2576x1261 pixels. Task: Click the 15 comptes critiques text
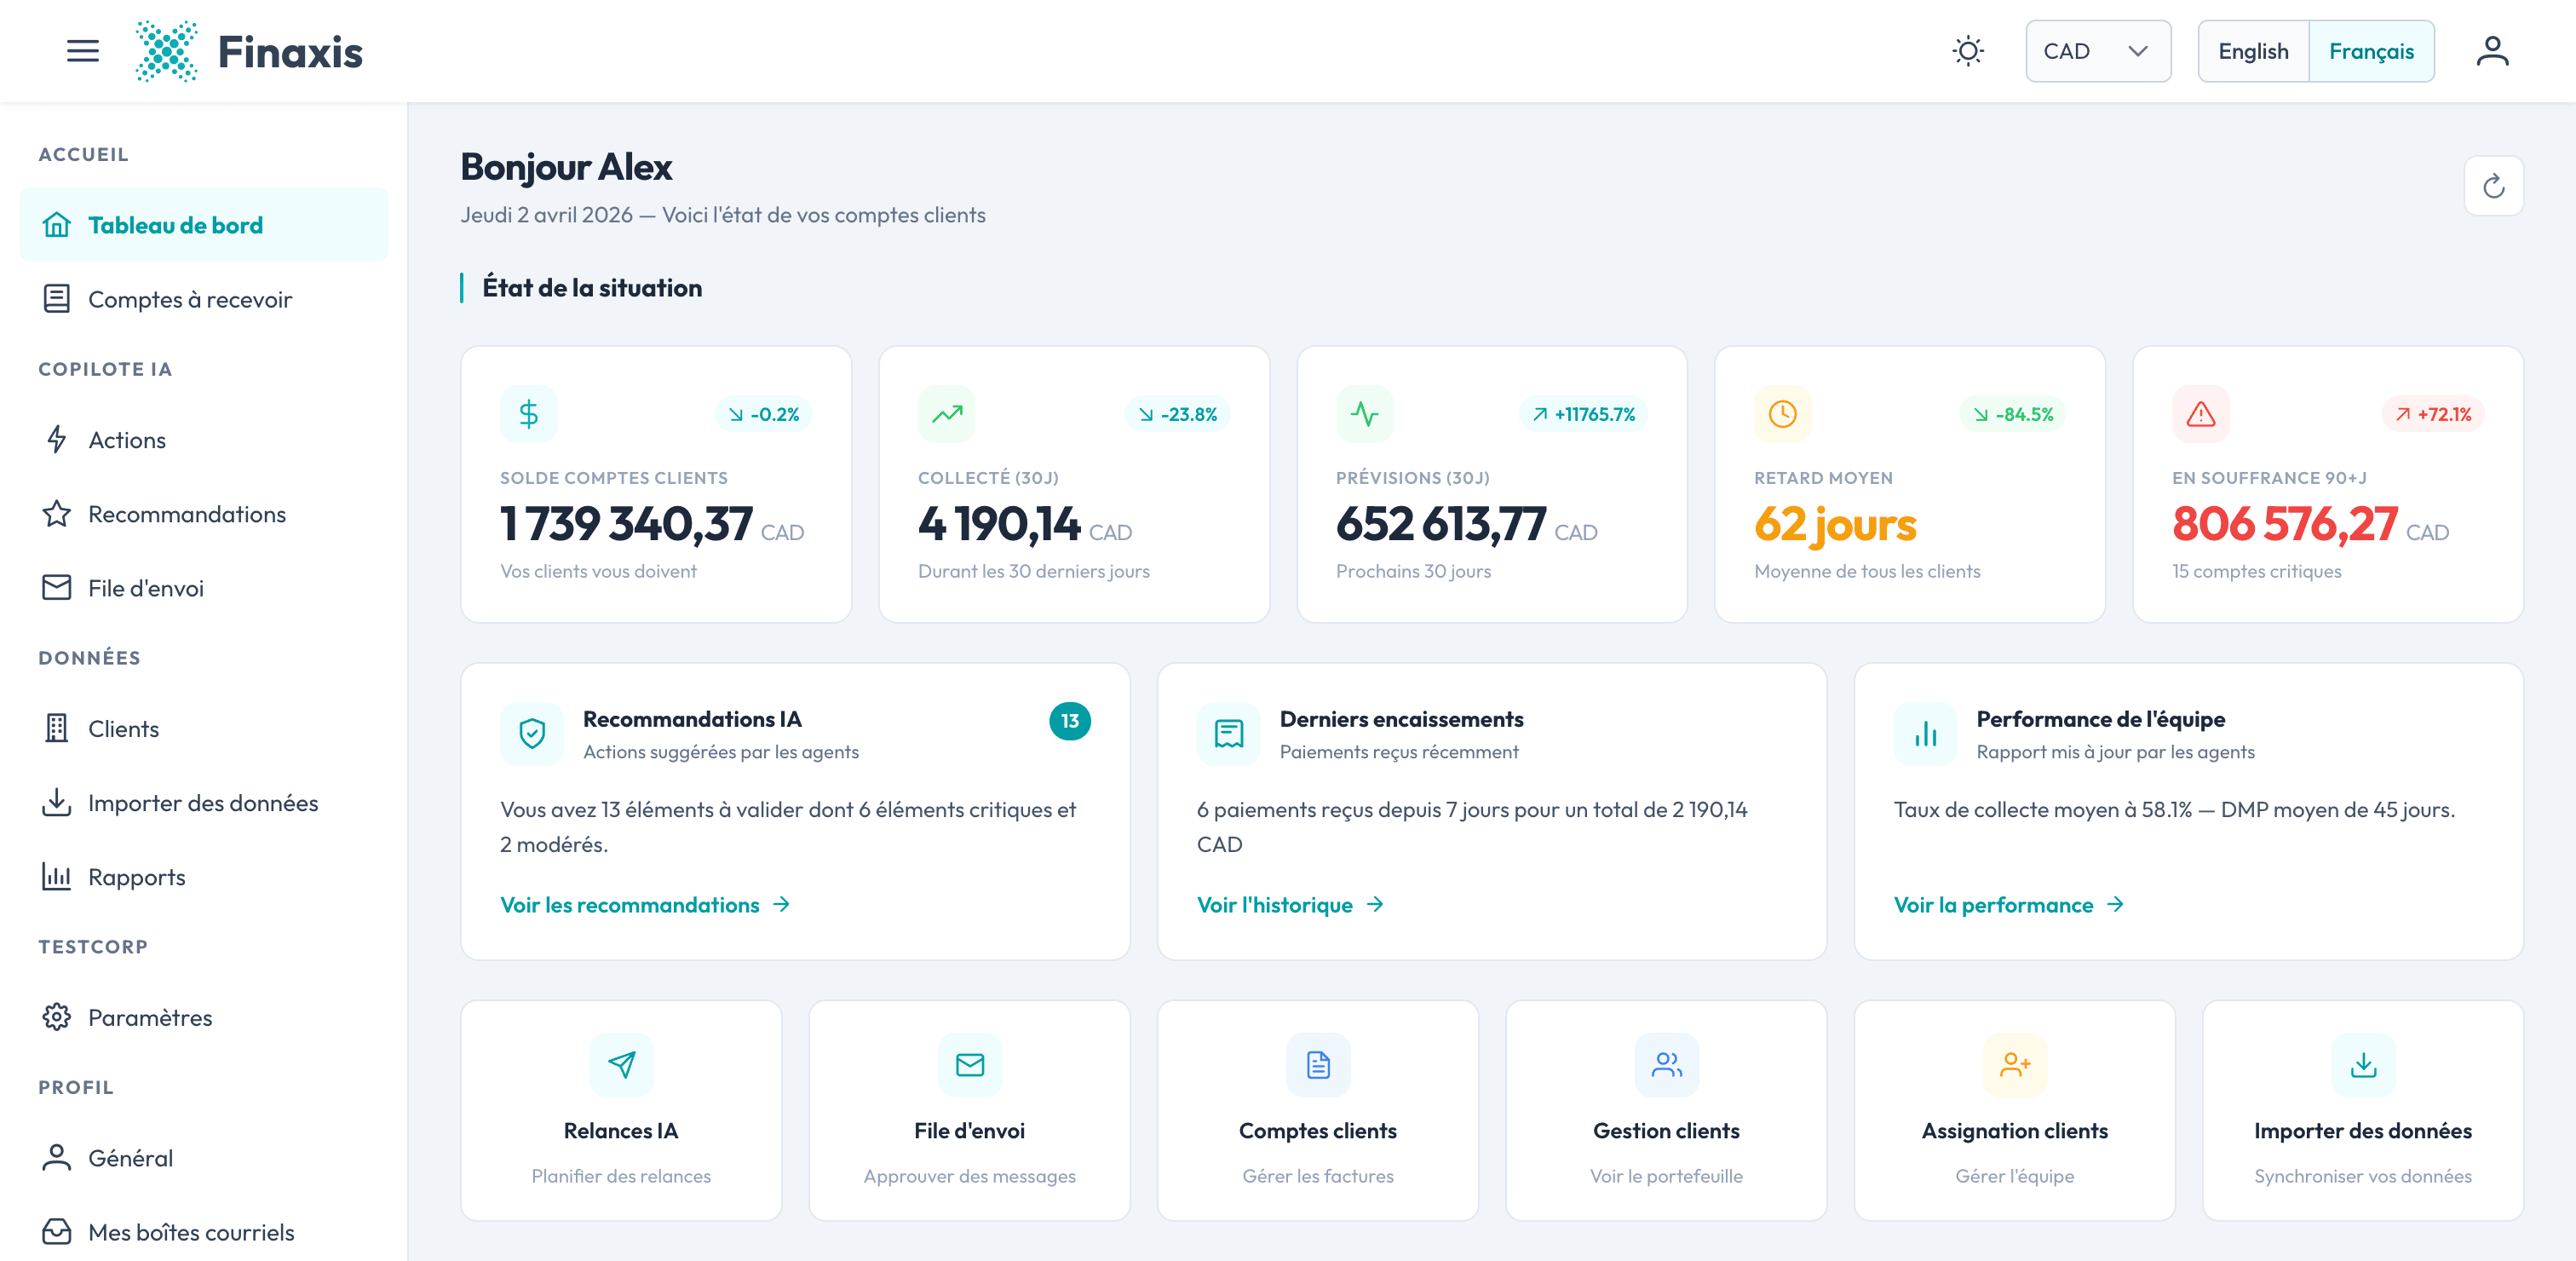pos(2256,571)
